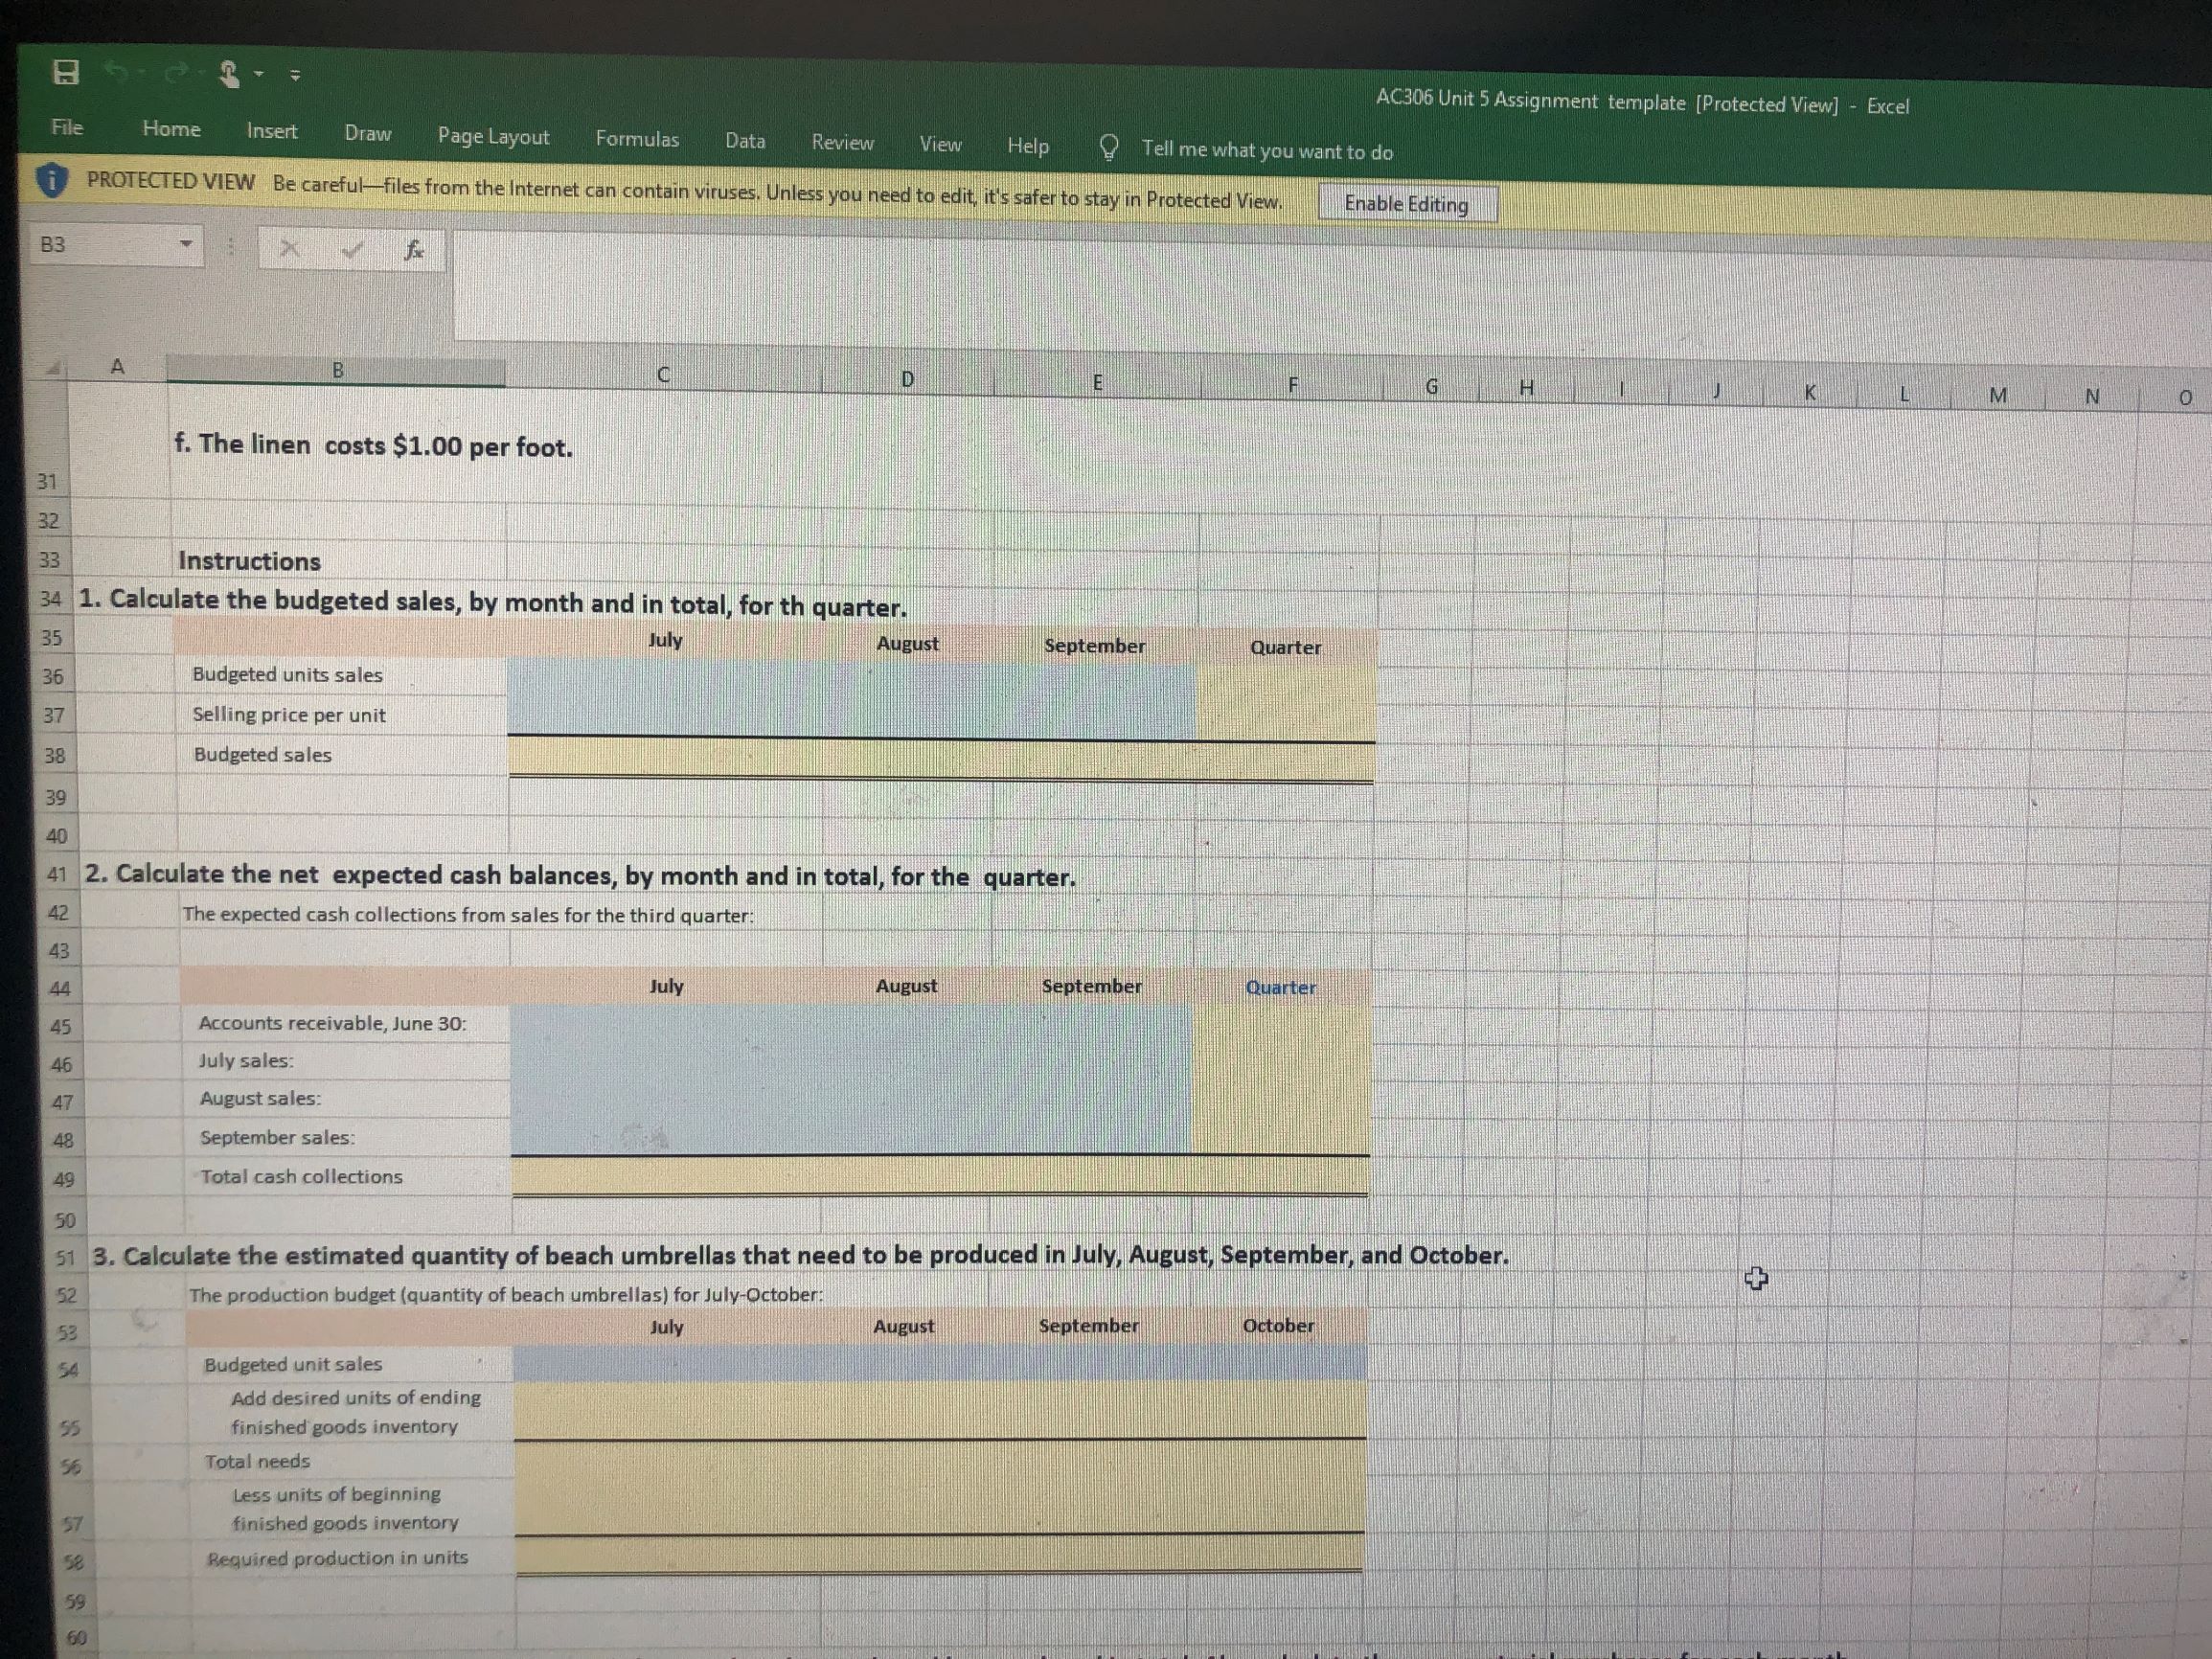The height and width of the screenshot is (1659, 2212).
Task: Switch to the Formulas tab
Action: [x=637, y=140]
